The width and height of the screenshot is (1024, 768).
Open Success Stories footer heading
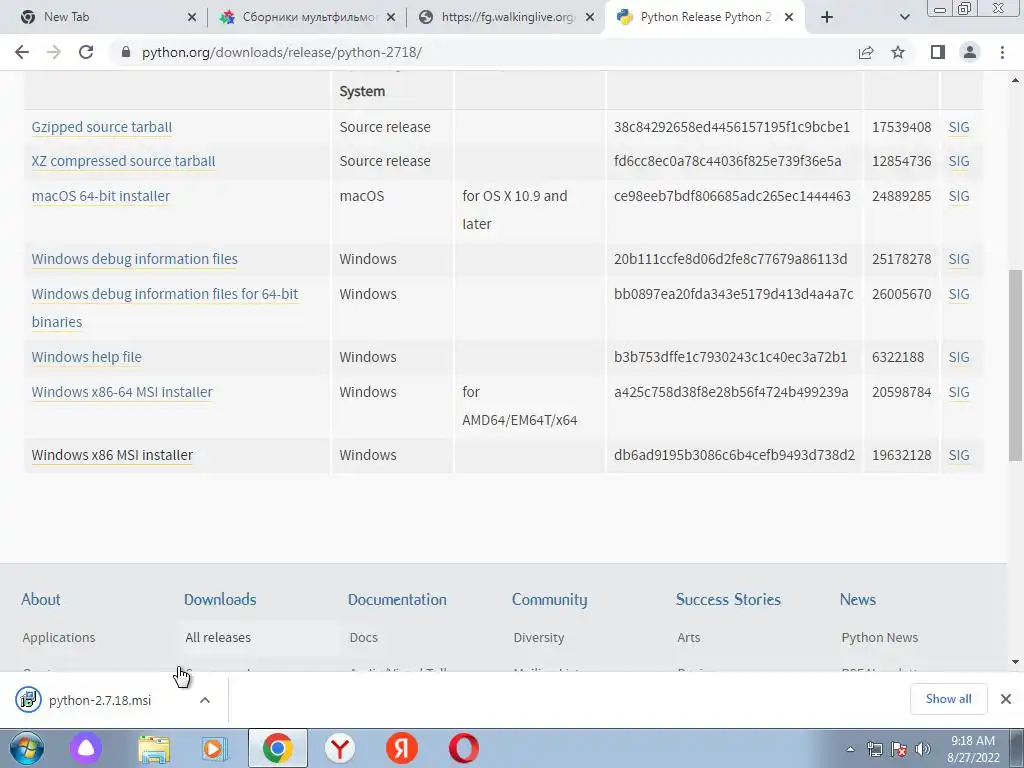728,600
